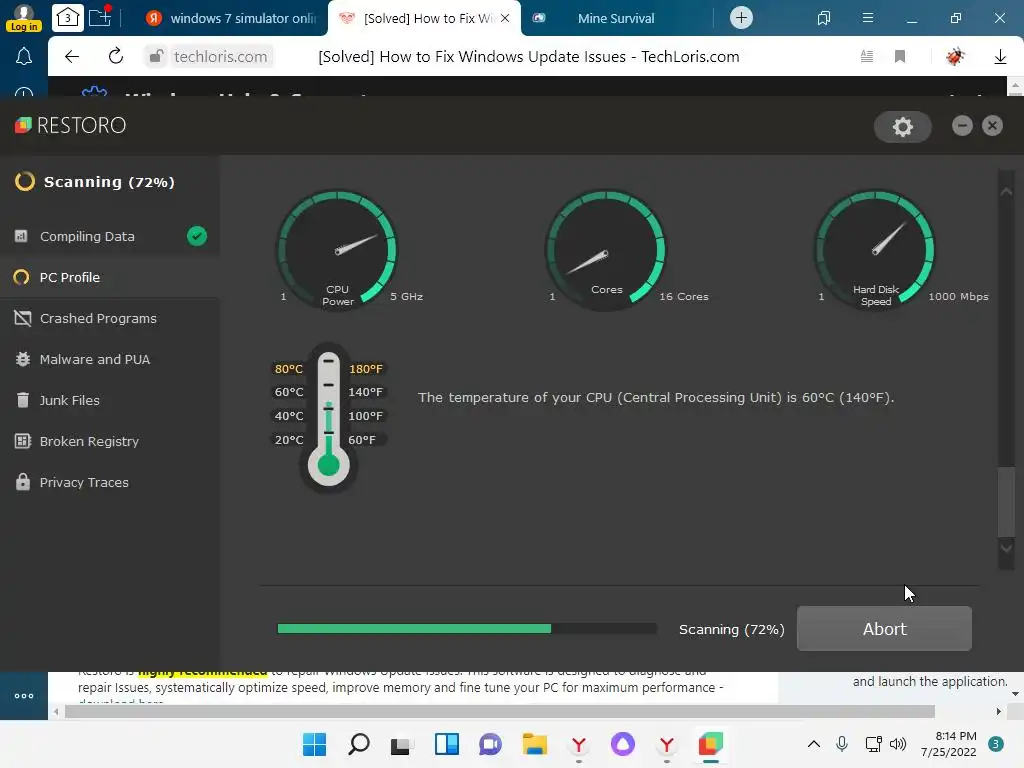The width and height of the screenshot is (1024, 768).
Task: Go back in browser
Action: pos(72,57)
